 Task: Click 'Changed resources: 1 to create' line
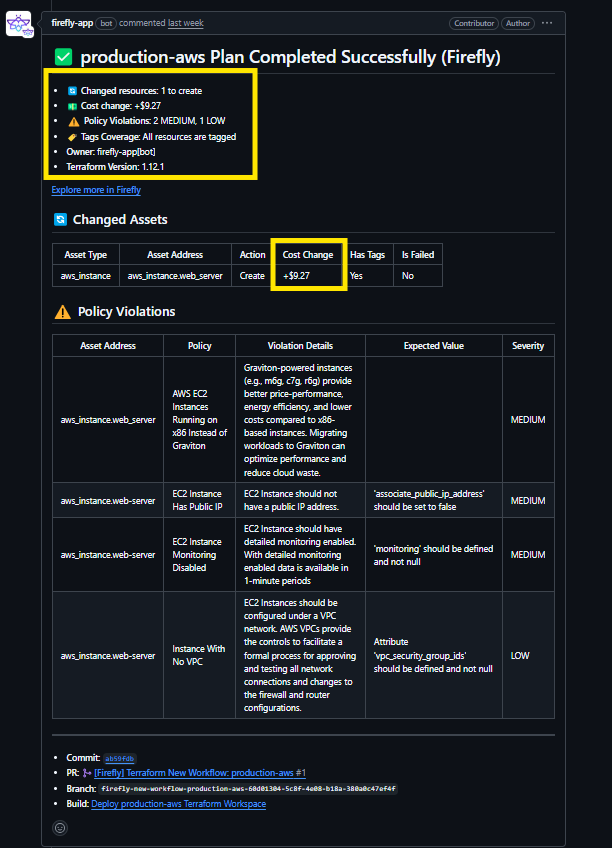[x=141, y=91]
